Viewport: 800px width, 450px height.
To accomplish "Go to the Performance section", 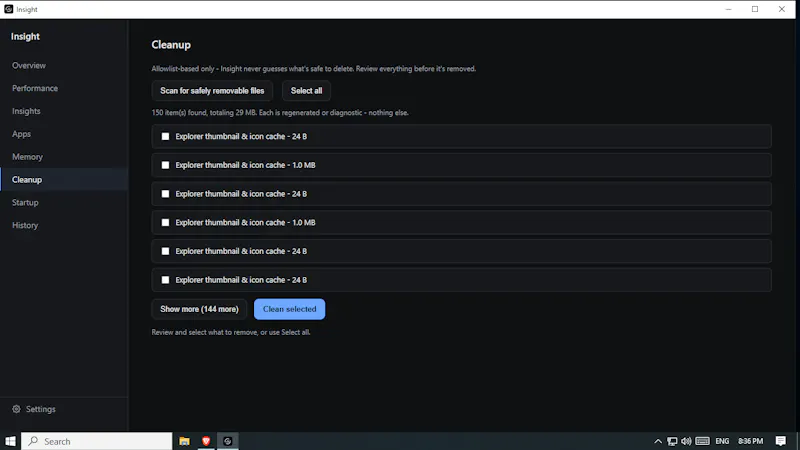I will [35, 88].
